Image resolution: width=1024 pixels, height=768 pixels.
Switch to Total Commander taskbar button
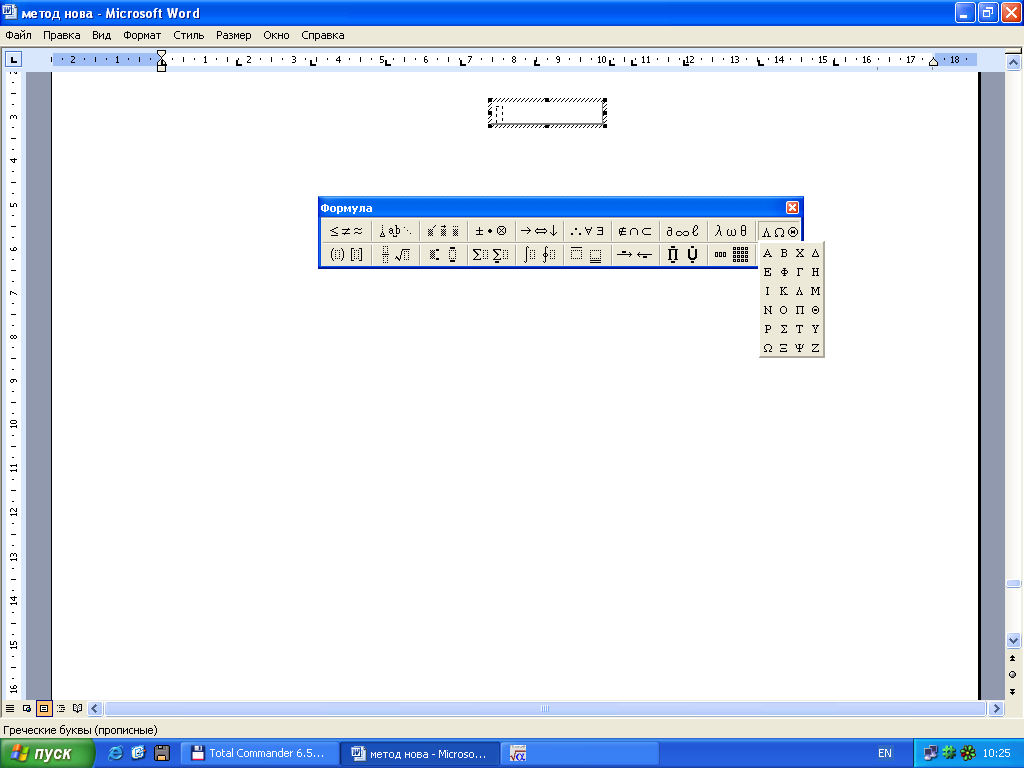(x=259, y=753)
